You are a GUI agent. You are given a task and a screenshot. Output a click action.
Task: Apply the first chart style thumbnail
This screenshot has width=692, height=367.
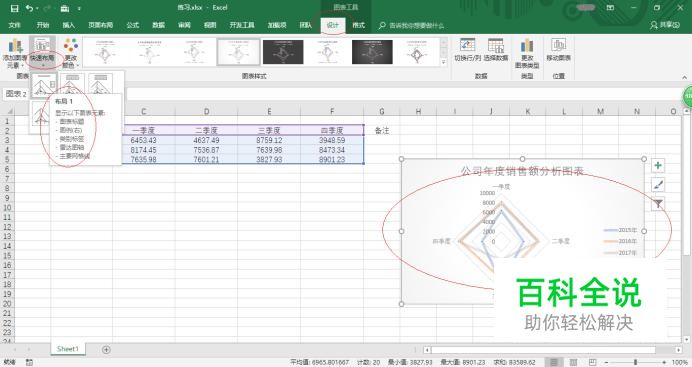pos(104,52)
